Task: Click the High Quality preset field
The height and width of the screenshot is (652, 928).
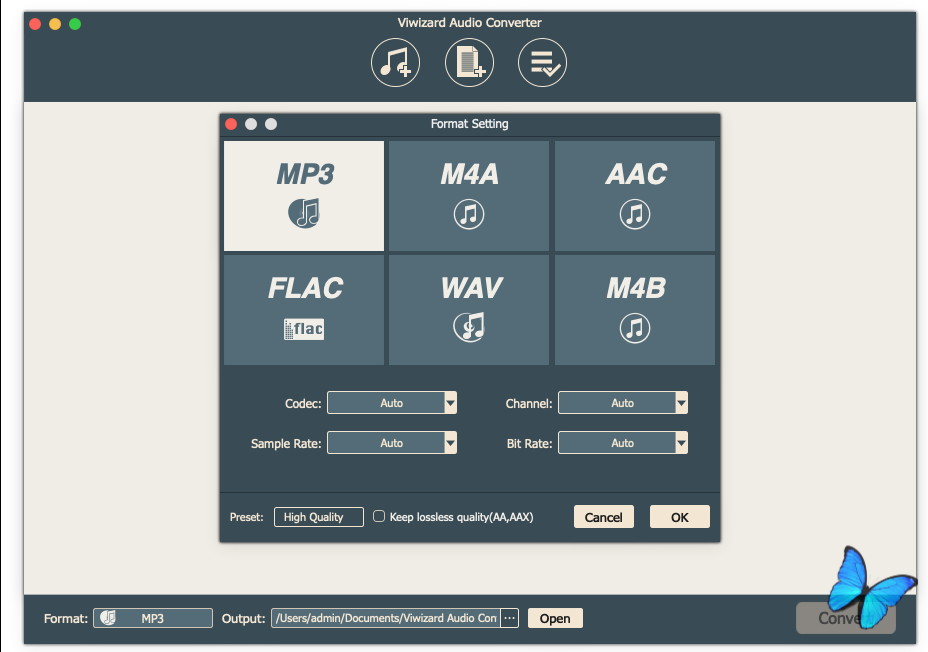Action: (x=318, y=517)
